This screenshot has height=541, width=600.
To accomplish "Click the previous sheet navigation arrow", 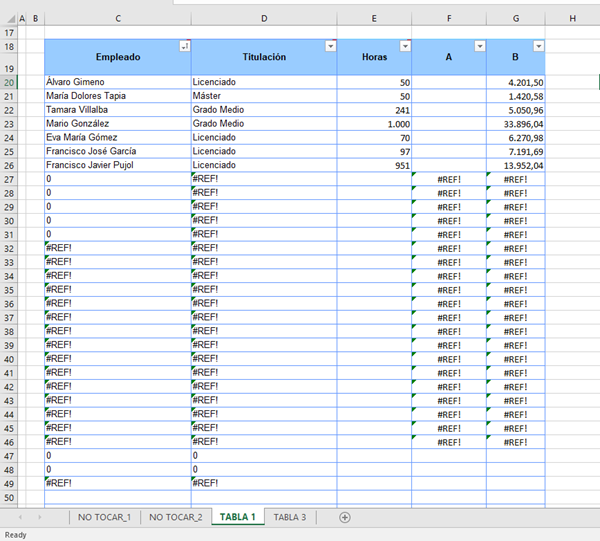I will 19,517.
